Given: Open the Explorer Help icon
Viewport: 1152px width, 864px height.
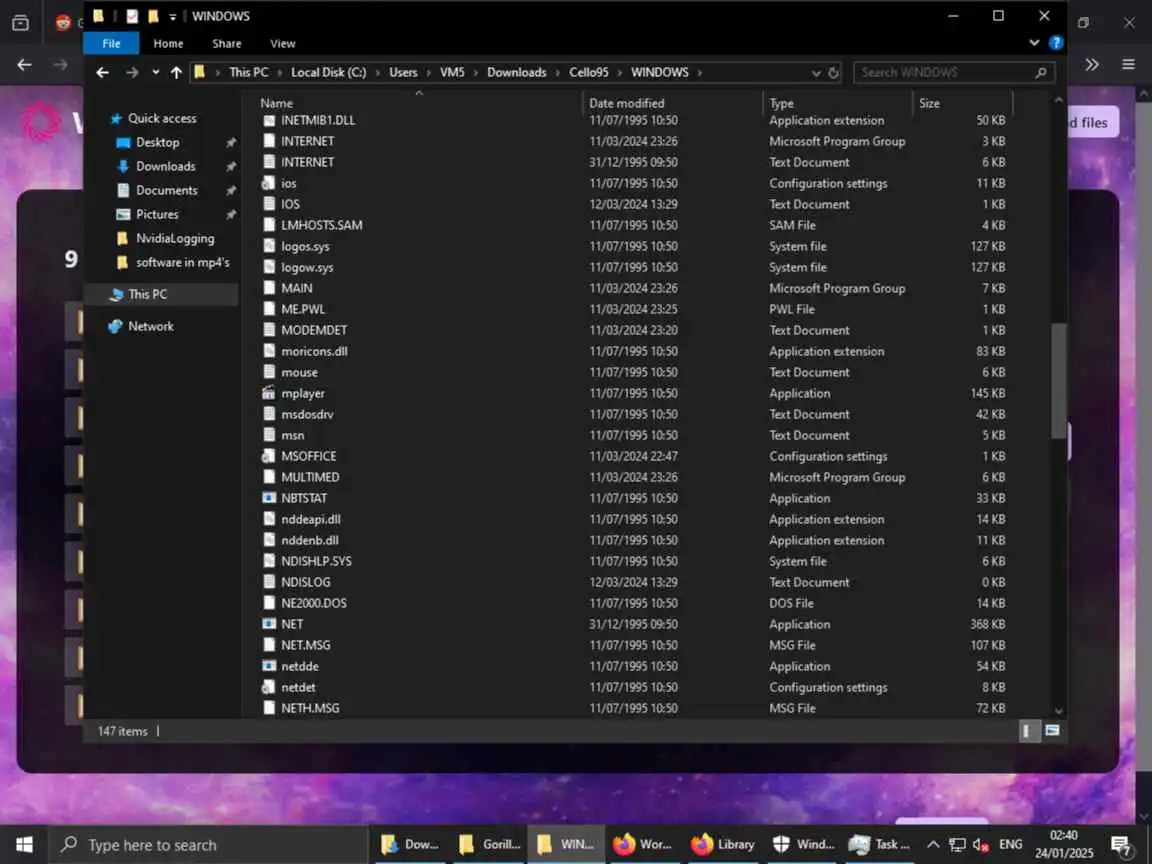Looking at the screenshot, I should 1056,43.
